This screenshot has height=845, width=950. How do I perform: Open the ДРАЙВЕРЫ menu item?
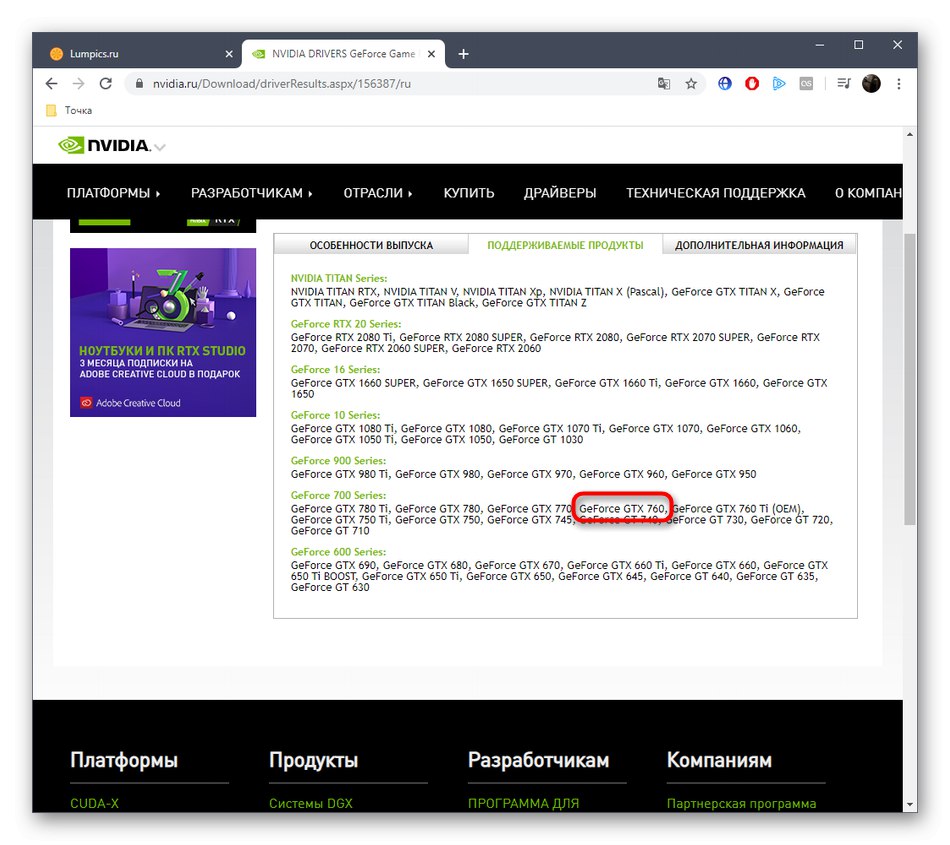[560, 193]
